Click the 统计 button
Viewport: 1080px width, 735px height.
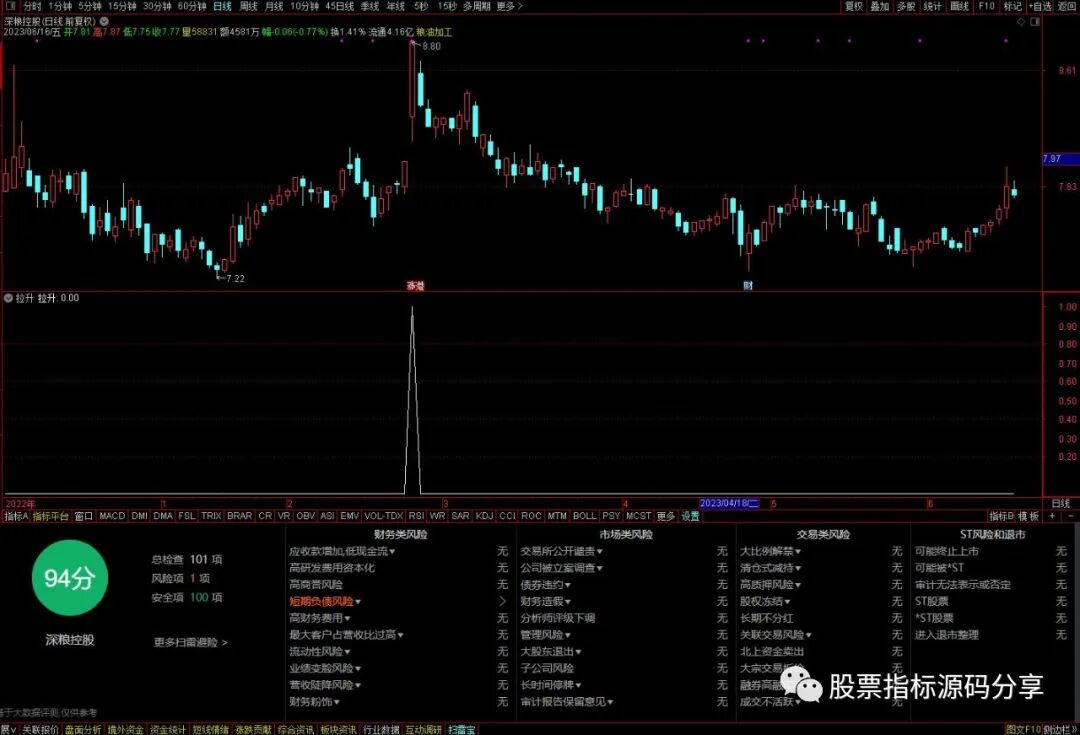[x=933, y=6]
